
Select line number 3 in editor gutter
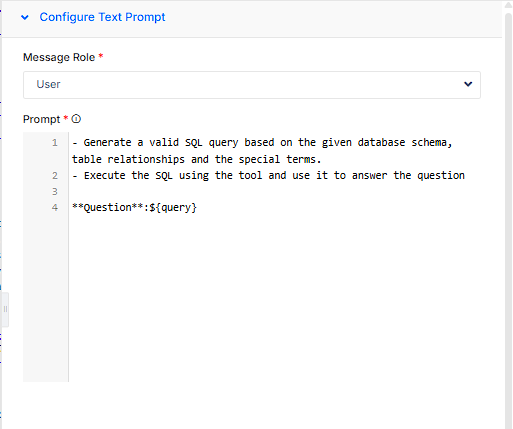55,192
